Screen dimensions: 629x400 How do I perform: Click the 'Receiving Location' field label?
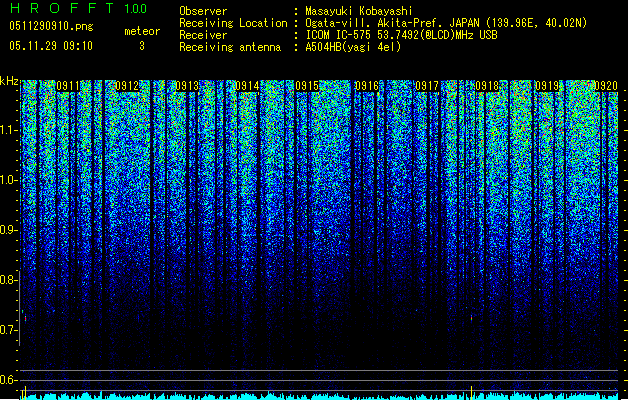click(233, 23)
